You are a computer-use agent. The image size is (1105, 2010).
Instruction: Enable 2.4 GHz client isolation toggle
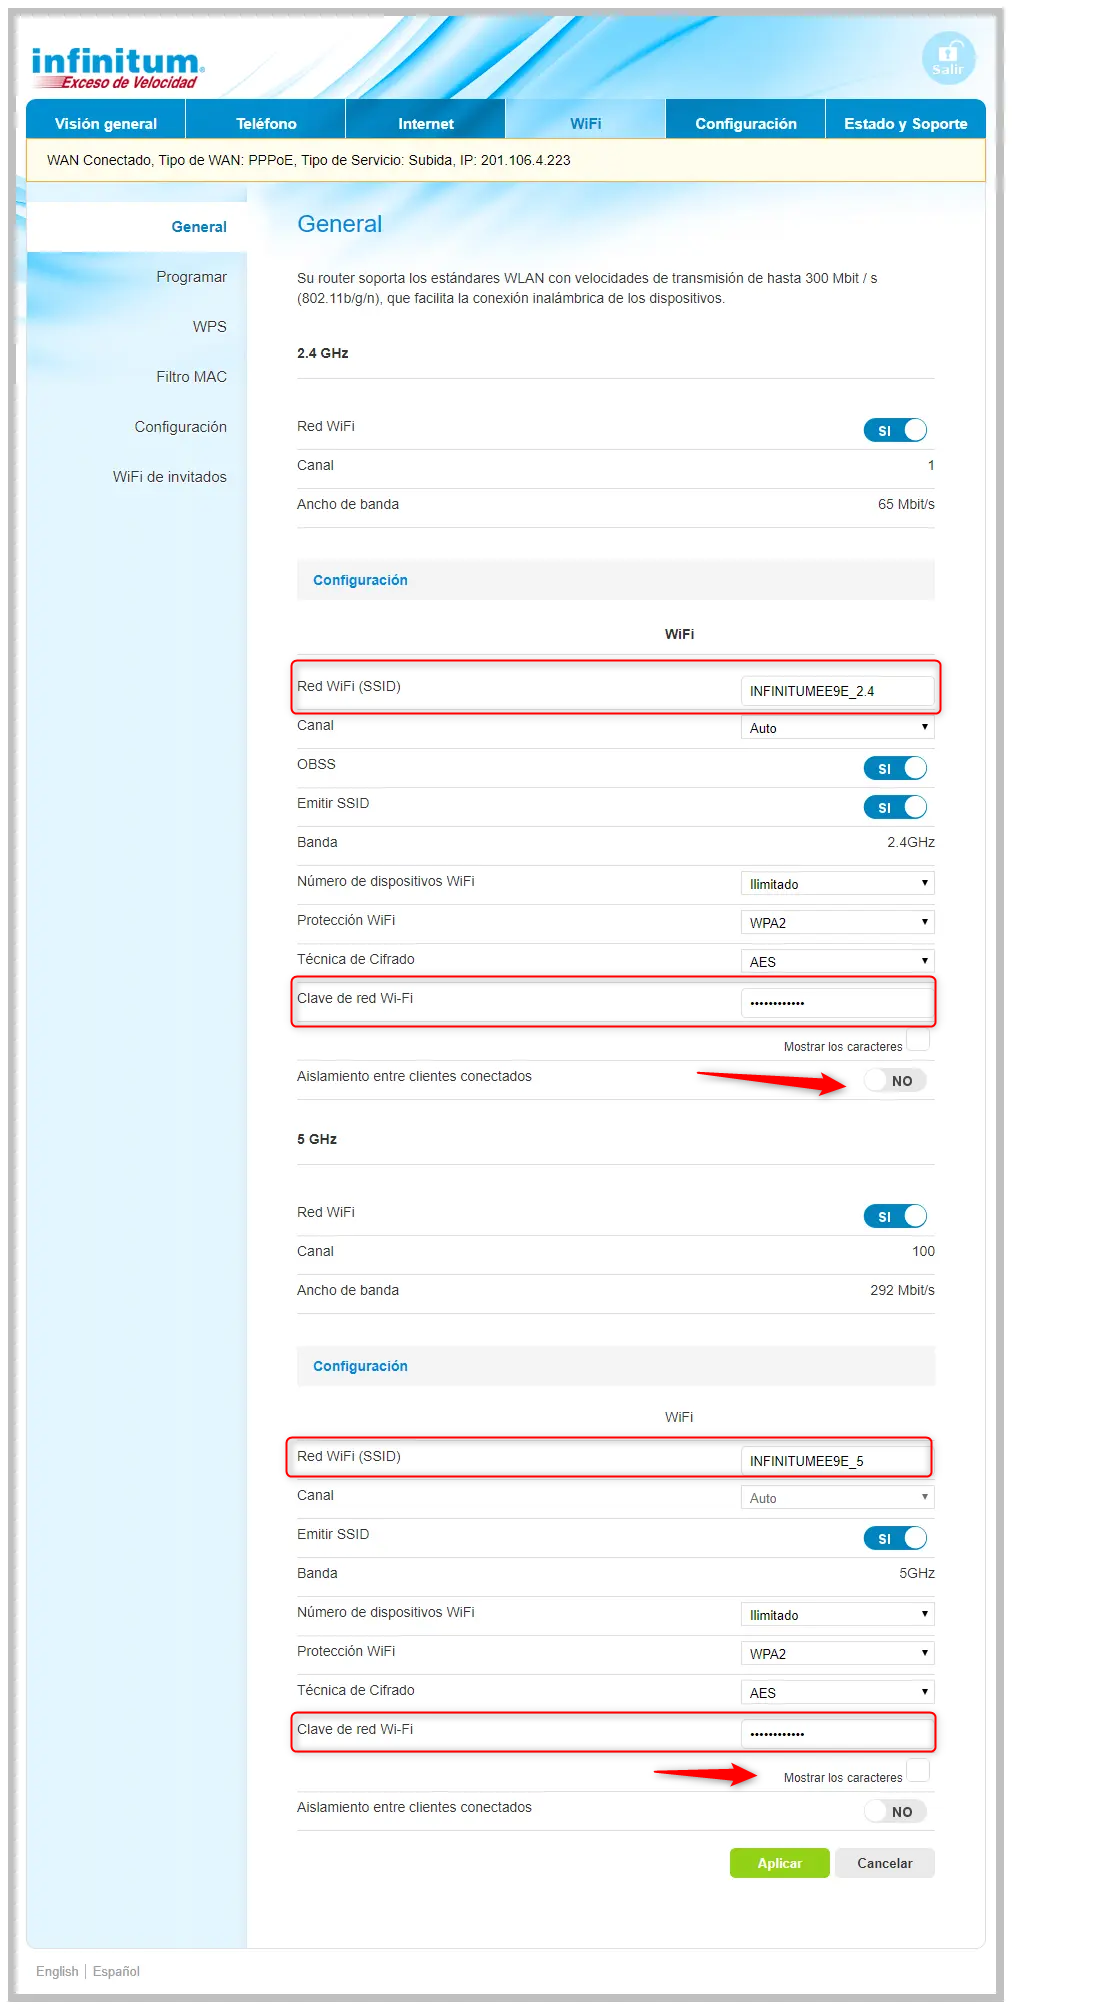895,1080
